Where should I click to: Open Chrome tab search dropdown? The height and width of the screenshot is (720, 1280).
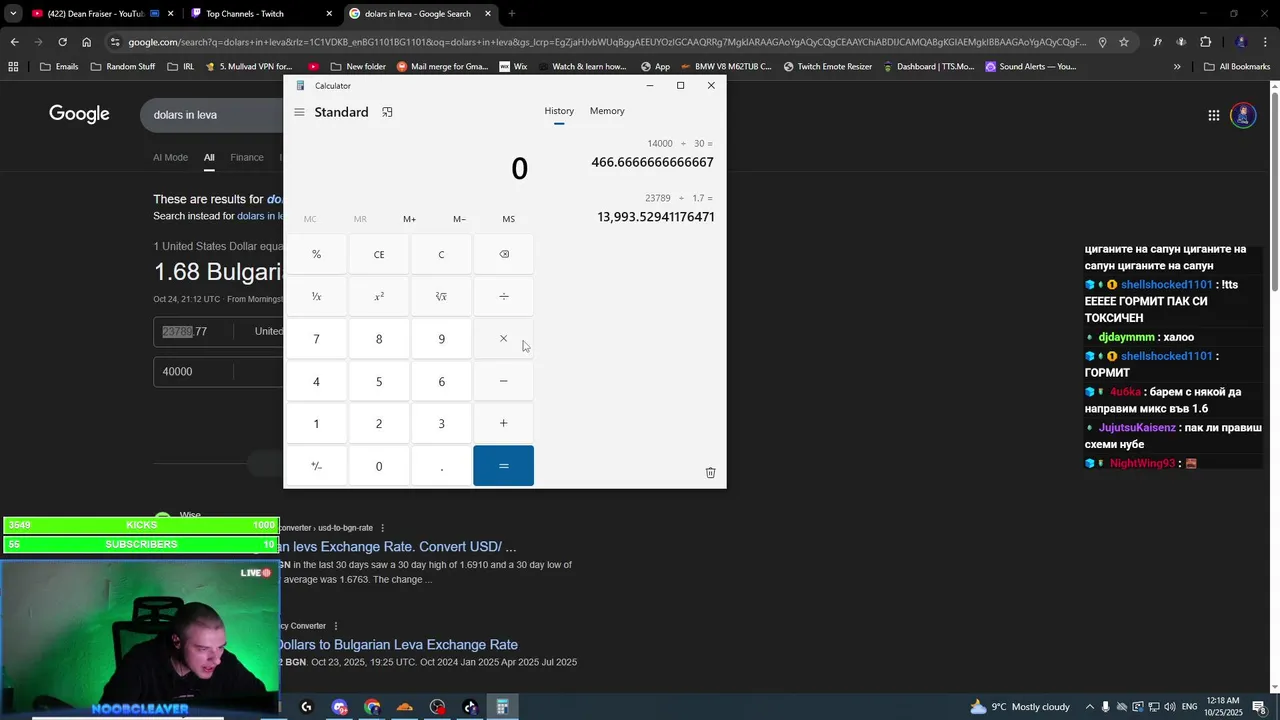pos(12,14)
